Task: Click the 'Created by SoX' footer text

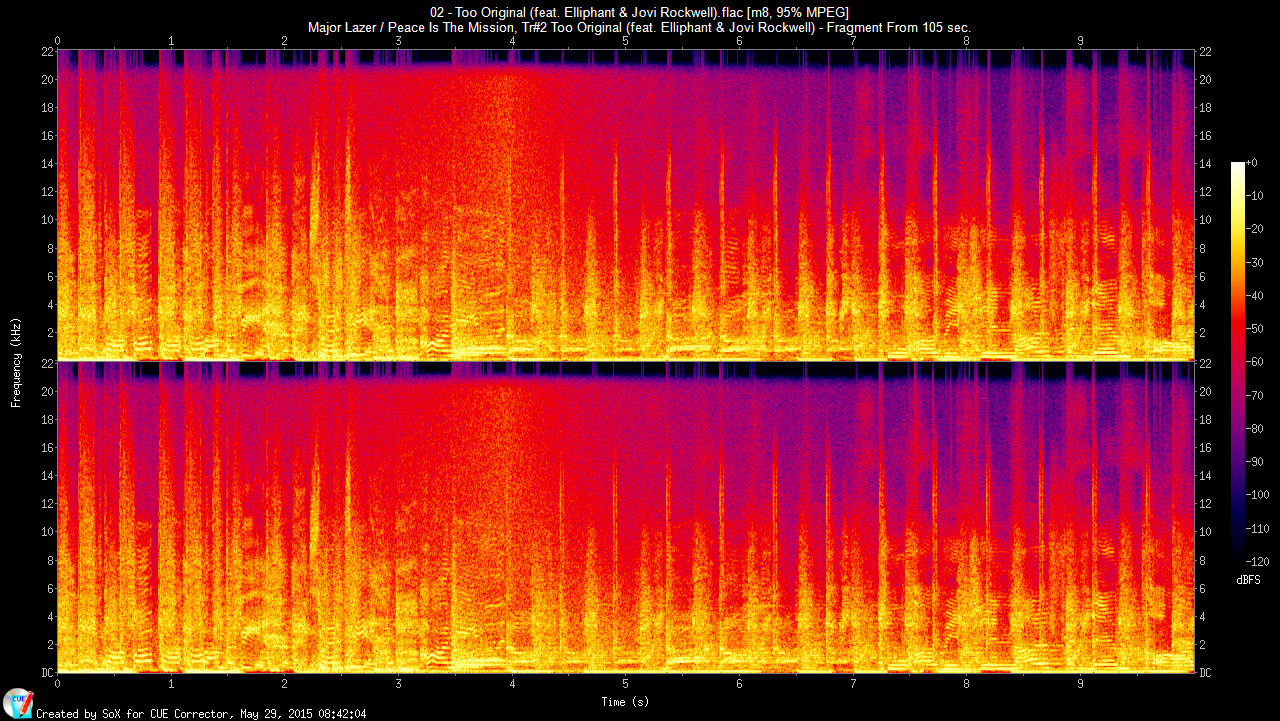Action: coord(201,714)
